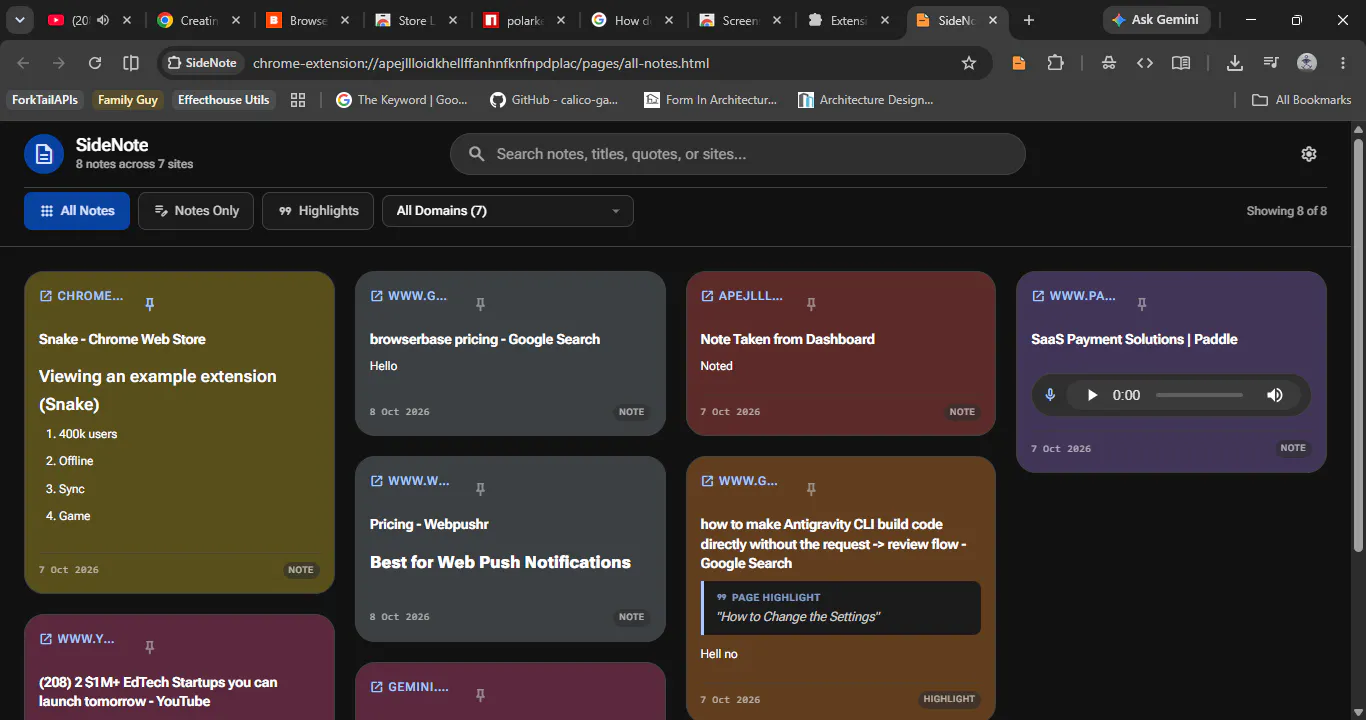Click the search notes input field
The width and height of the screenshot is (1366, 720).
coord(738,154)
